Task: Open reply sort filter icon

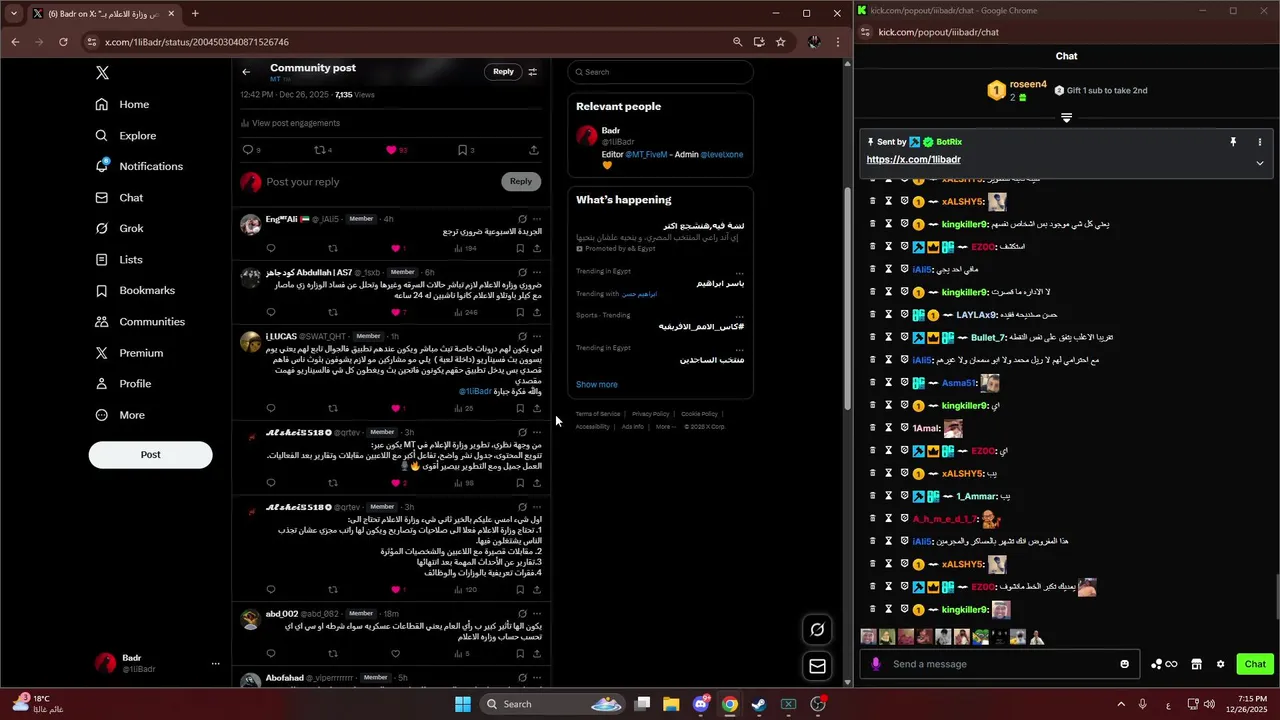Action: [x=533, y=72]
